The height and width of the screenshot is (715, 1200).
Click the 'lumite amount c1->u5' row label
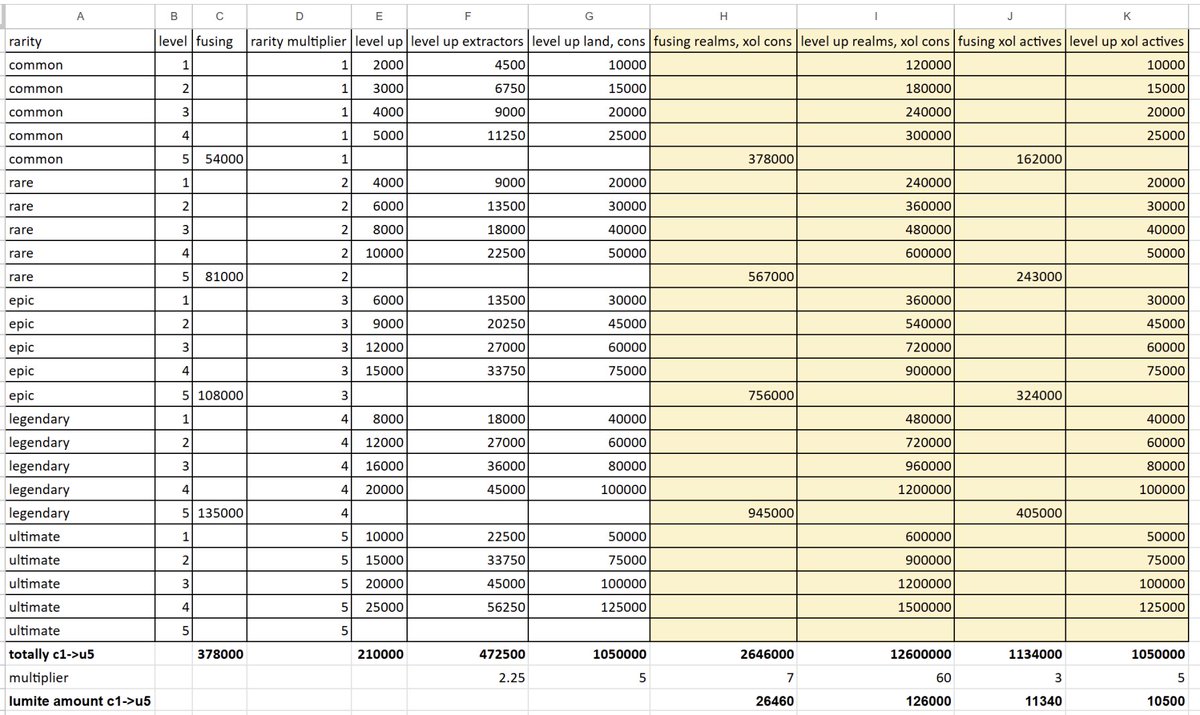tap(81, 701)
